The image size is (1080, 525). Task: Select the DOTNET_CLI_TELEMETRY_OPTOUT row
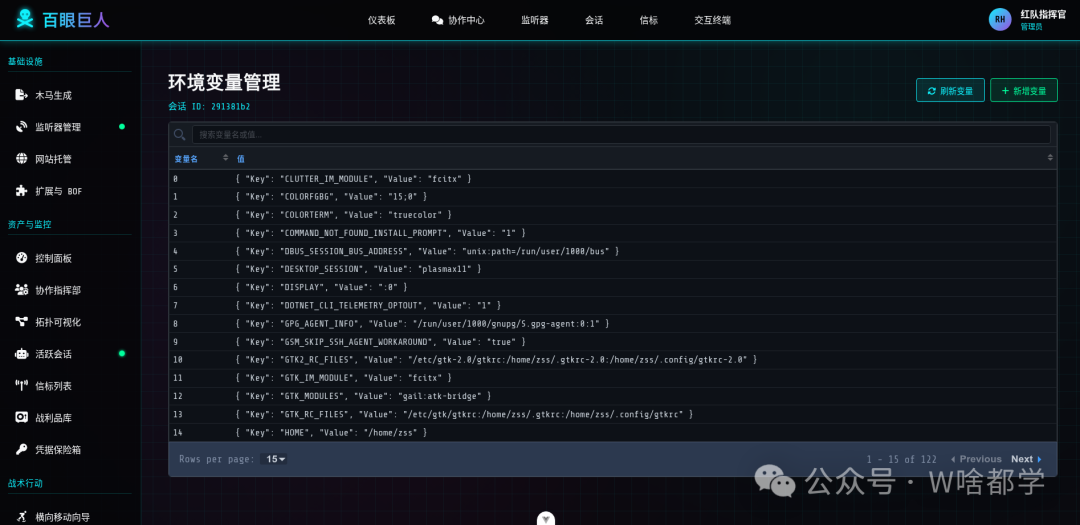613,305
